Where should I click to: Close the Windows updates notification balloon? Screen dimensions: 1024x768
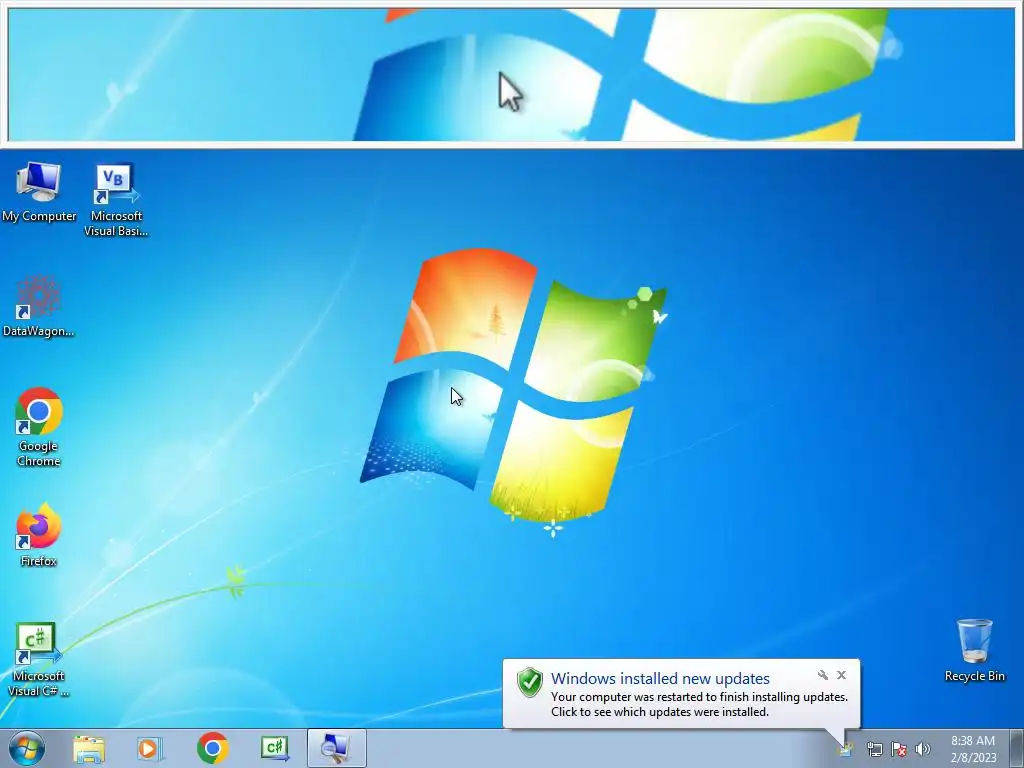click(x=841, y=675)
